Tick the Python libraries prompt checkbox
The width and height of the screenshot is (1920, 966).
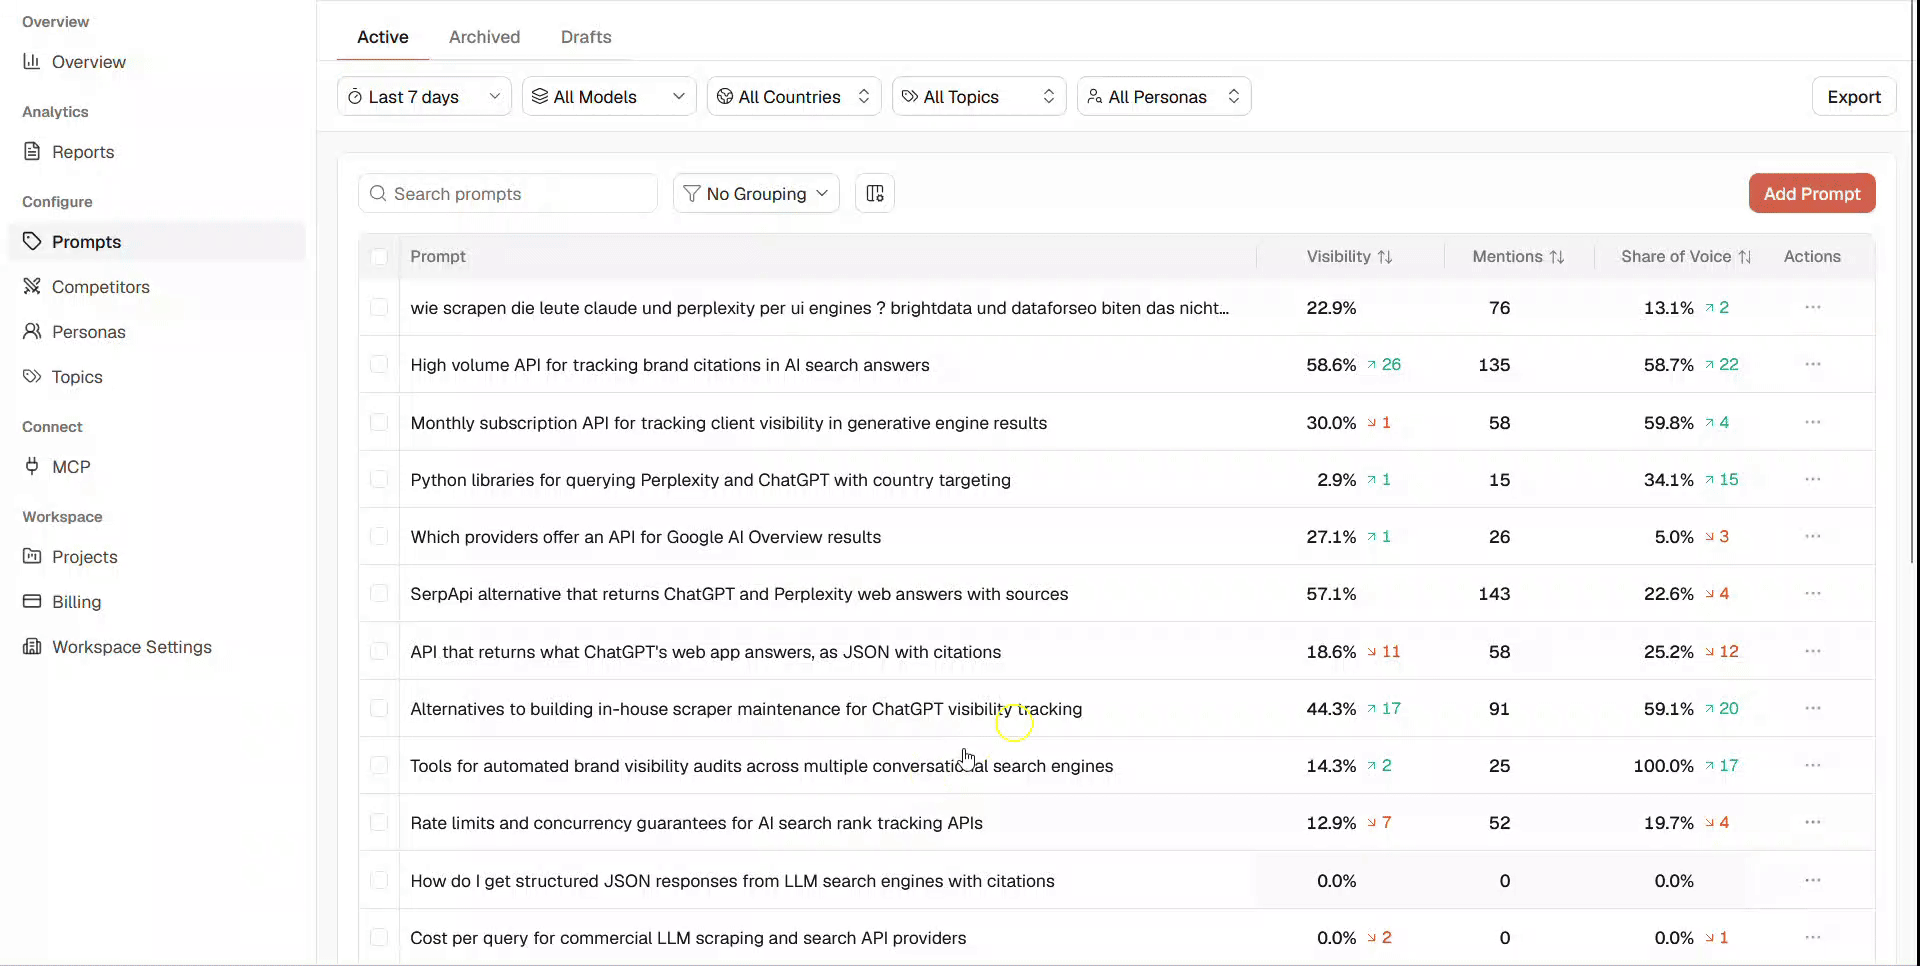pyautogui.click(x=379, y=480)
